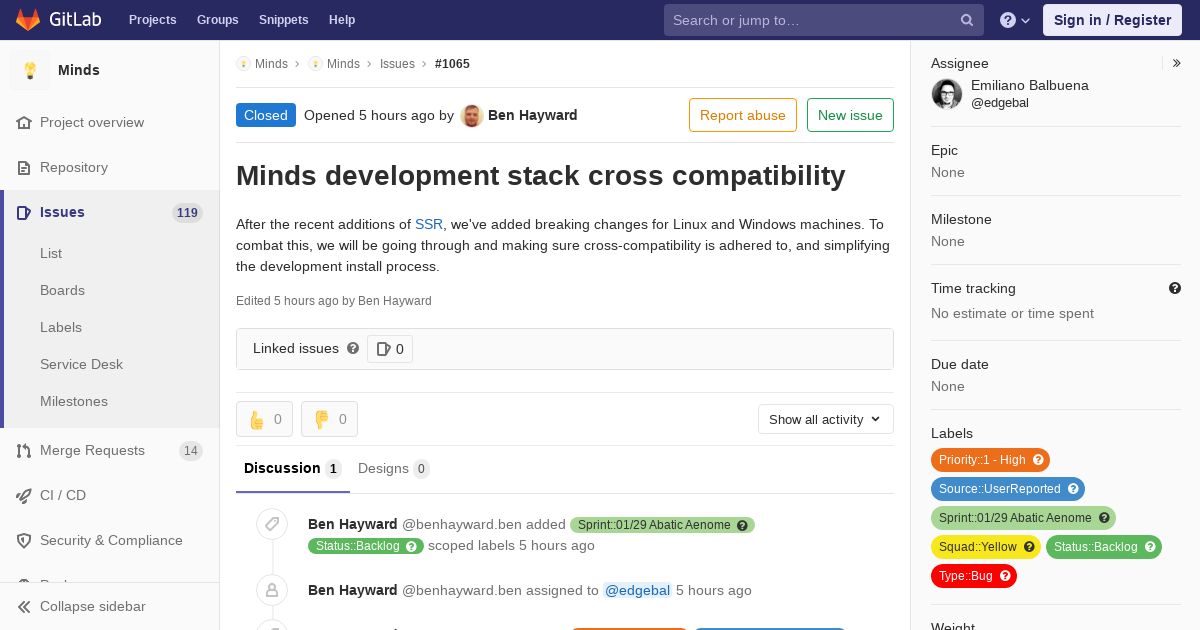Image resolution: width=1200 pixels, height=630 pixels.
Task: Click the Sign in / Register button
Action: (x=1112, y=20)
